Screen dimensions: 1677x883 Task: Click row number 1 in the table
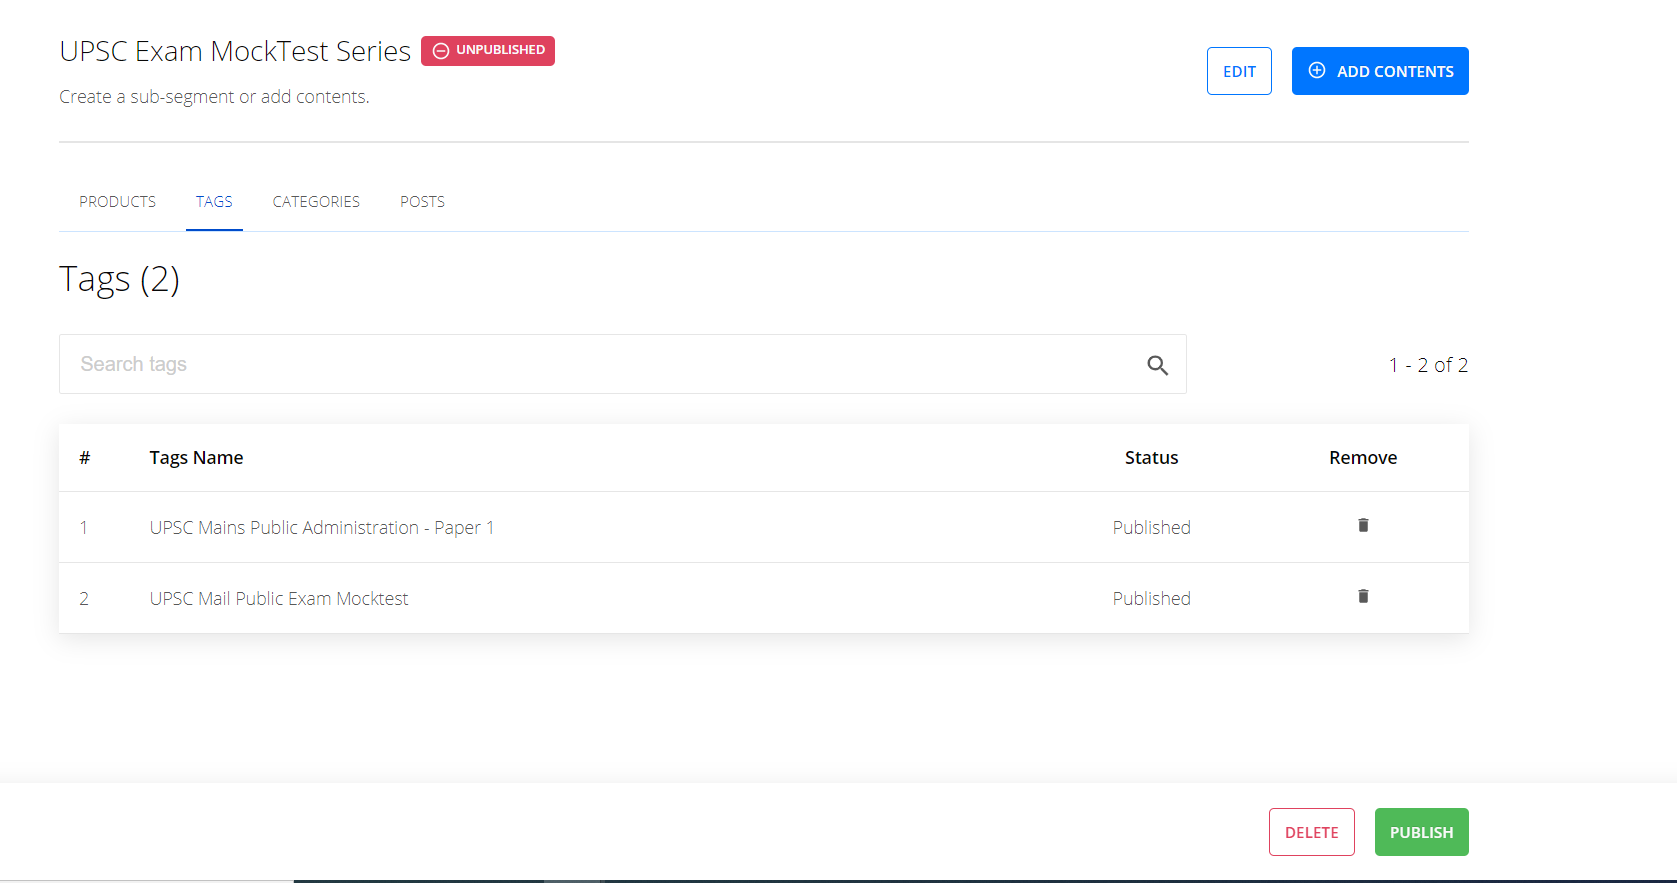(x=84, y=527)
